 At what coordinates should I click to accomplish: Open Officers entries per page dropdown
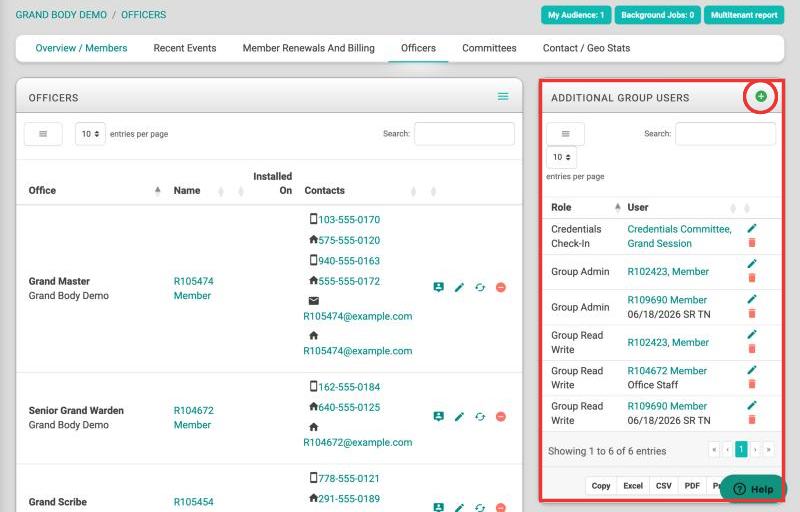click(x=90, y=134)
